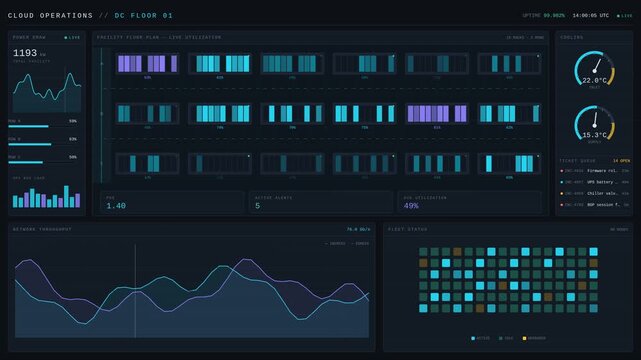Click the degraded node in the top fleet row
This screenshot has height=360, width=641.
[457, 252]
